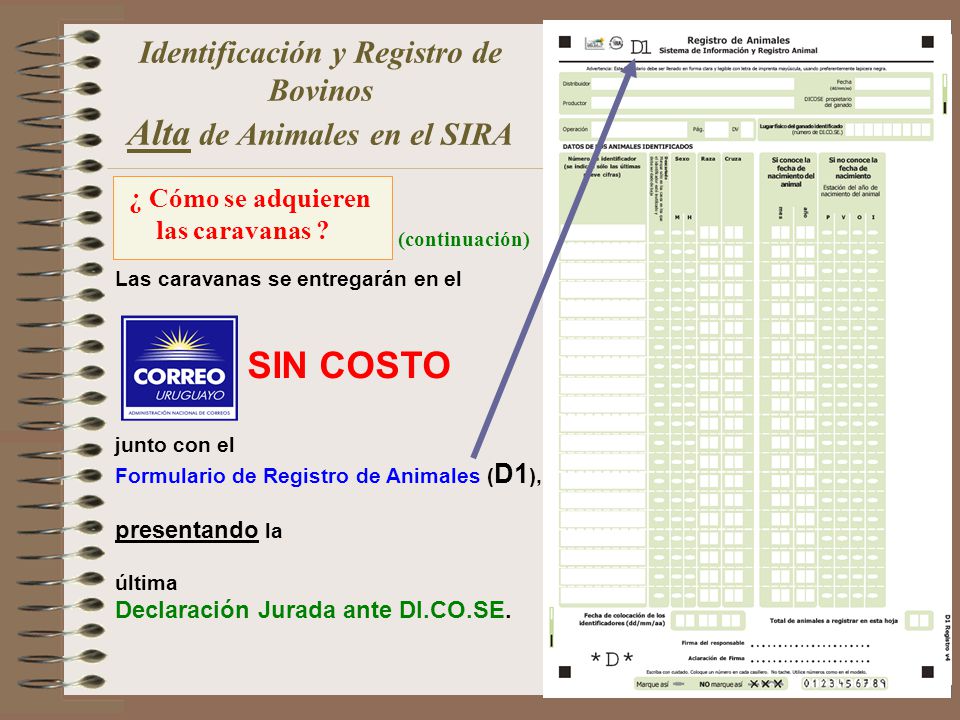Click the *D* mark at the form bottom
960x720 pixels.
point(612,659)
